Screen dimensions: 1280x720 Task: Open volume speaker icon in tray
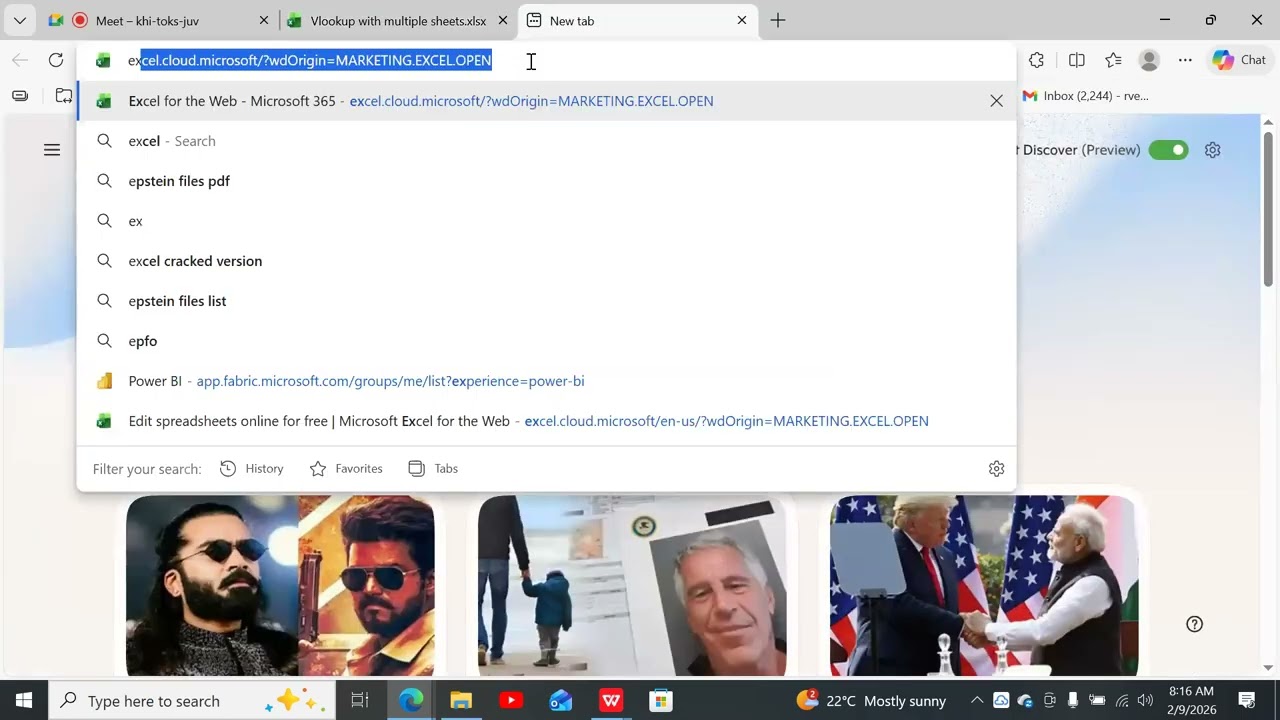coord(1146,700)
